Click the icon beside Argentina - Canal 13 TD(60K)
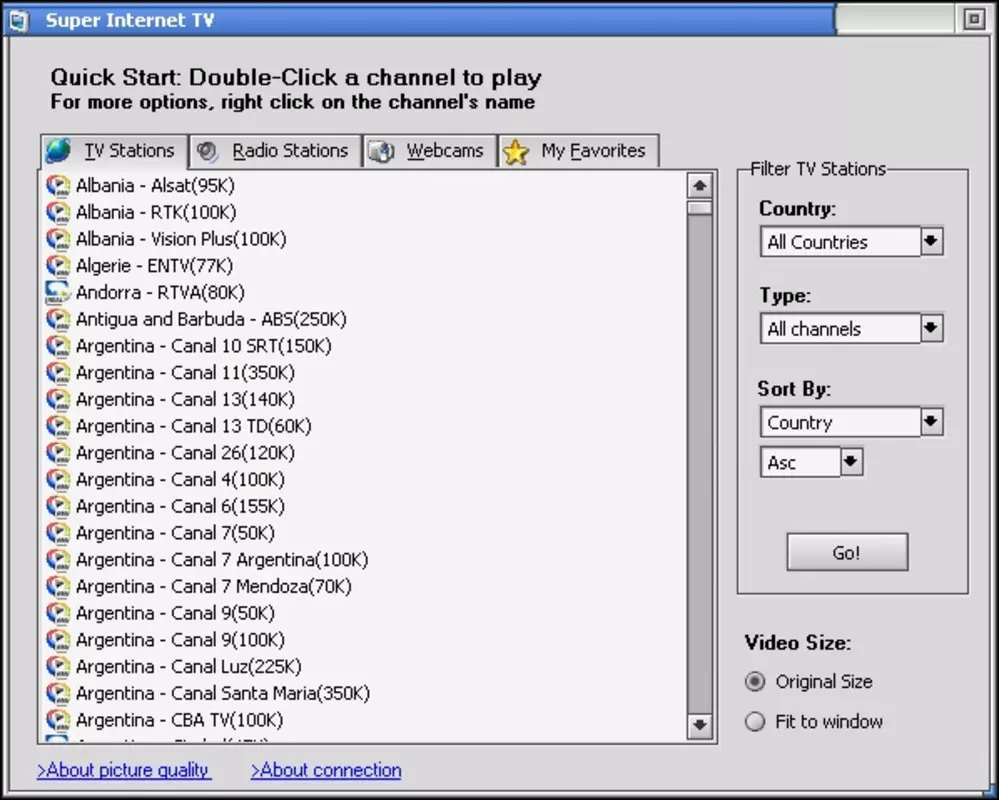 click(58, 427)
